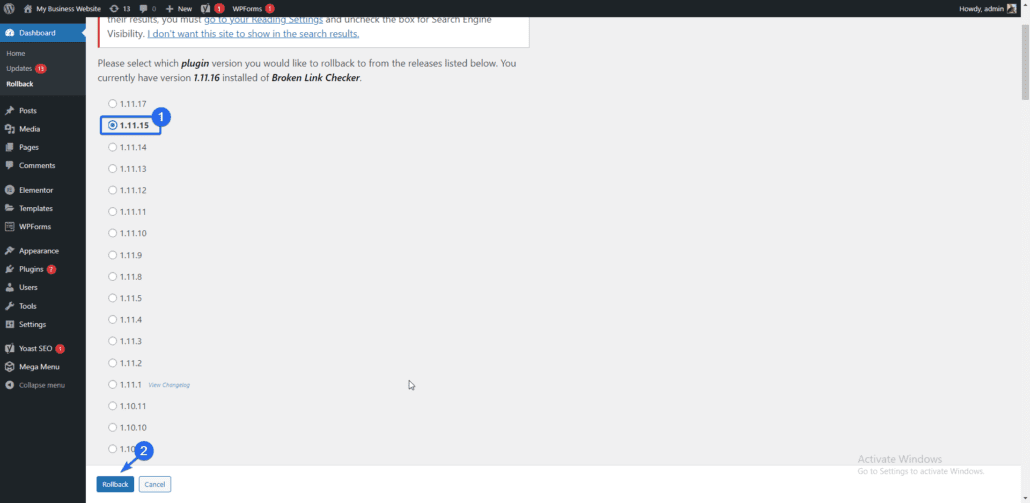Open My Business Website home icon
The image size is (1030, 503).
click(x=28, y=9)
